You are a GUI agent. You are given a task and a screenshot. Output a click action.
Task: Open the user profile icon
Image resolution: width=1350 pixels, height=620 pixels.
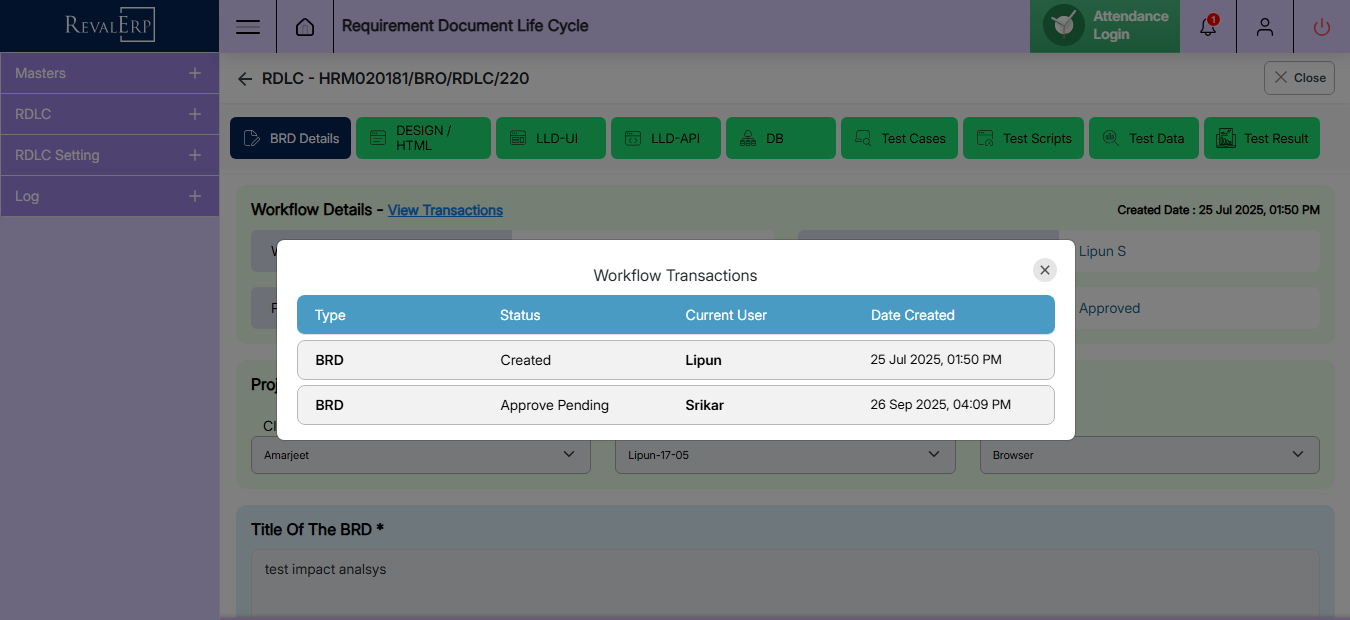(x=1265, y=27)
